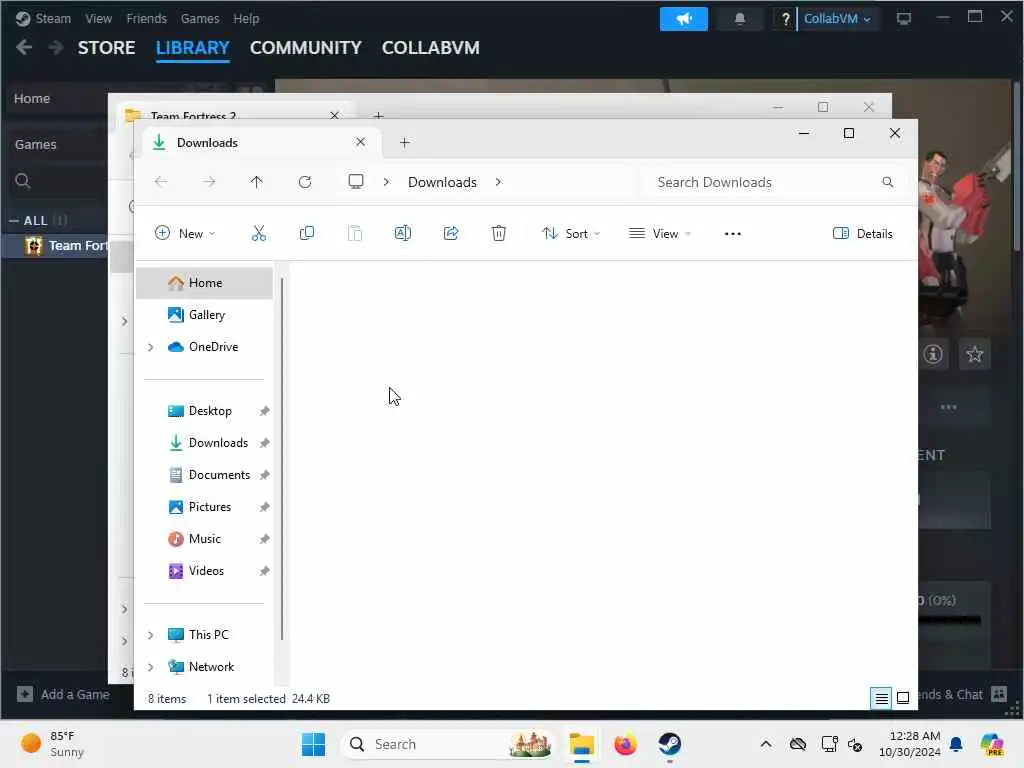The width and height of the screenshot is (1024, 768).
Task: Go to Steam COMMUNITY section
Action: tap(306, 48)
